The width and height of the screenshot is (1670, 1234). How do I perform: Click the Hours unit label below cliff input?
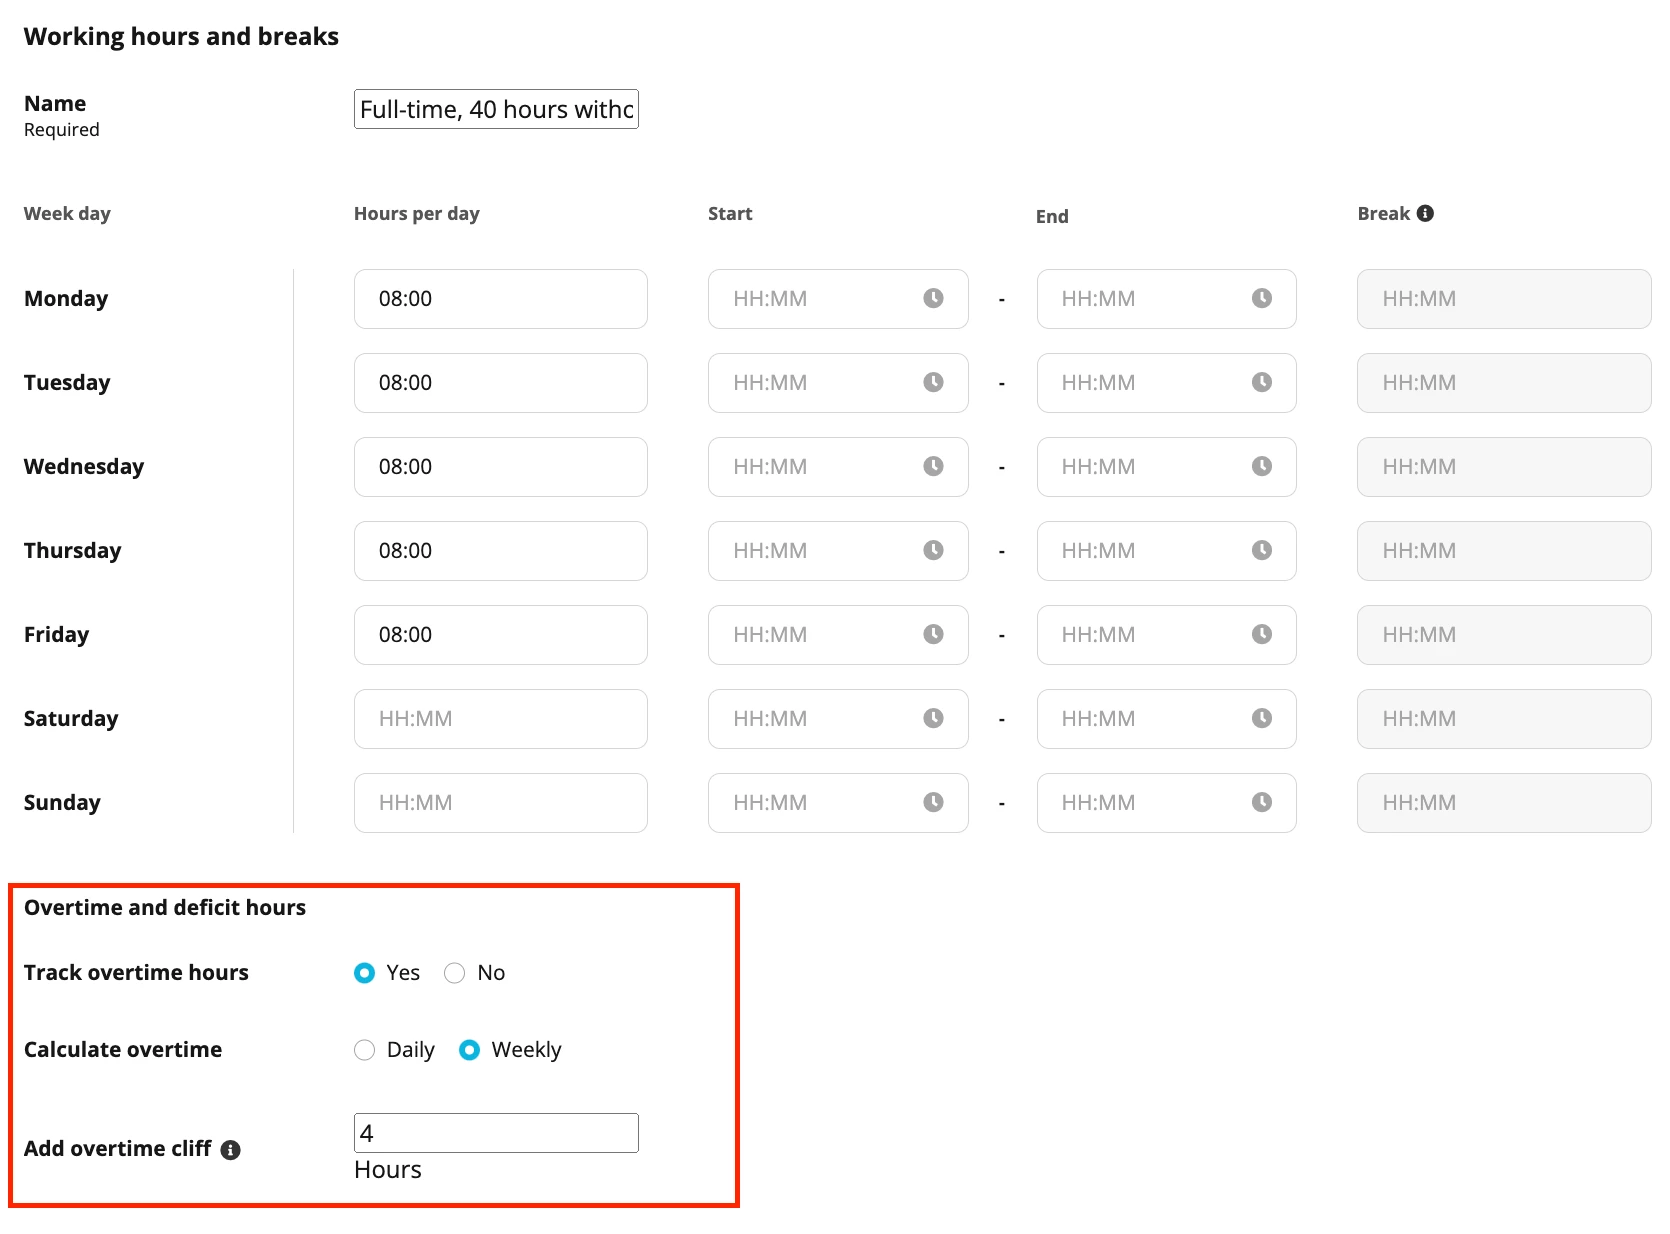click(388, 1170)
